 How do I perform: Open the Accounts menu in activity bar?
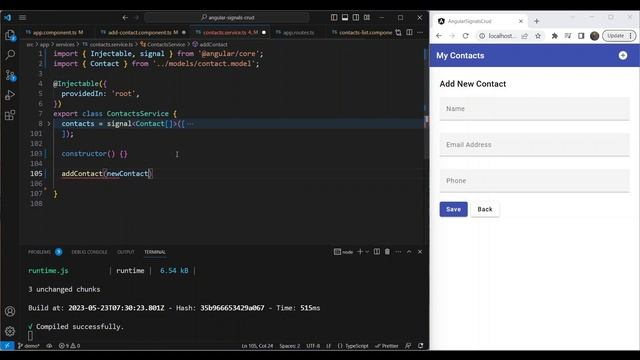click(x=10, y=311)
